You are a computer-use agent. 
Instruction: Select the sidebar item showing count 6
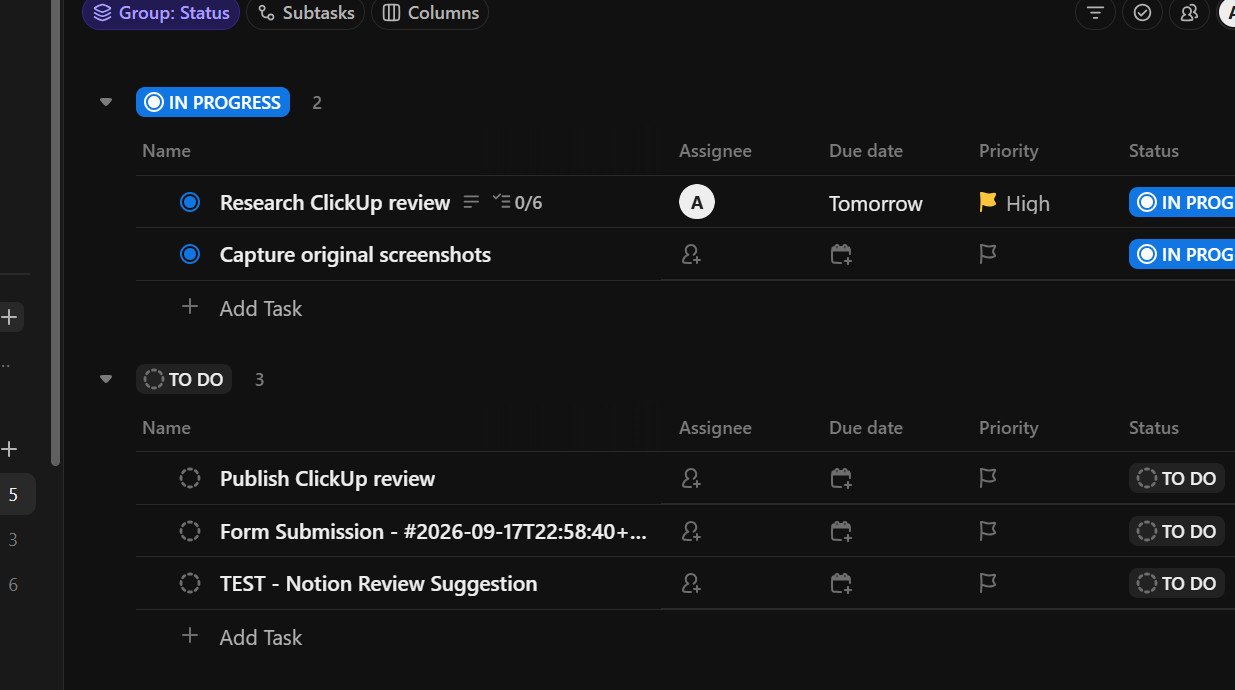tap(13, 585)
